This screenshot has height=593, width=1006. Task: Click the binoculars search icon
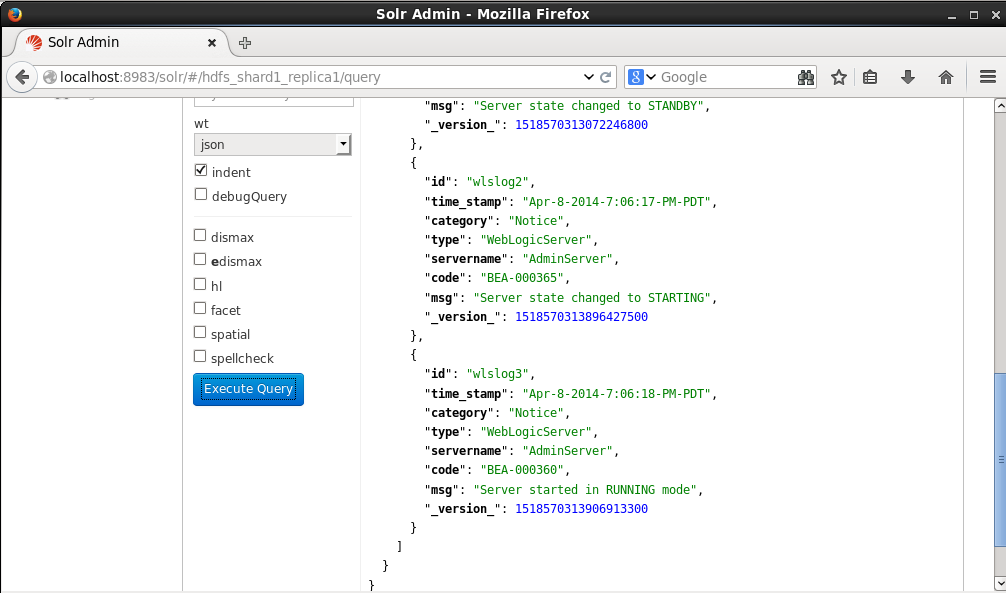(x=805, y=77)
